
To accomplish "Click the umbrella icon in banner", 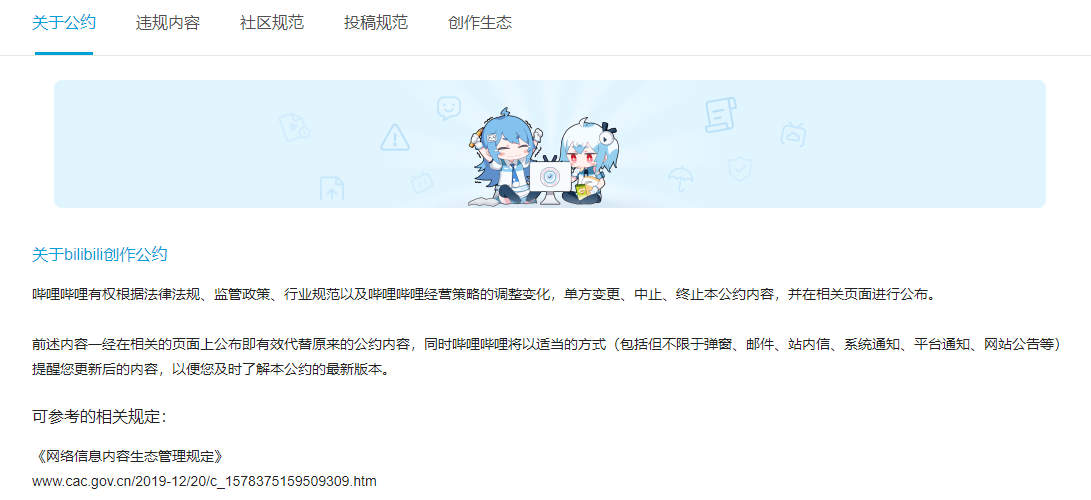I will coord(680,179).
